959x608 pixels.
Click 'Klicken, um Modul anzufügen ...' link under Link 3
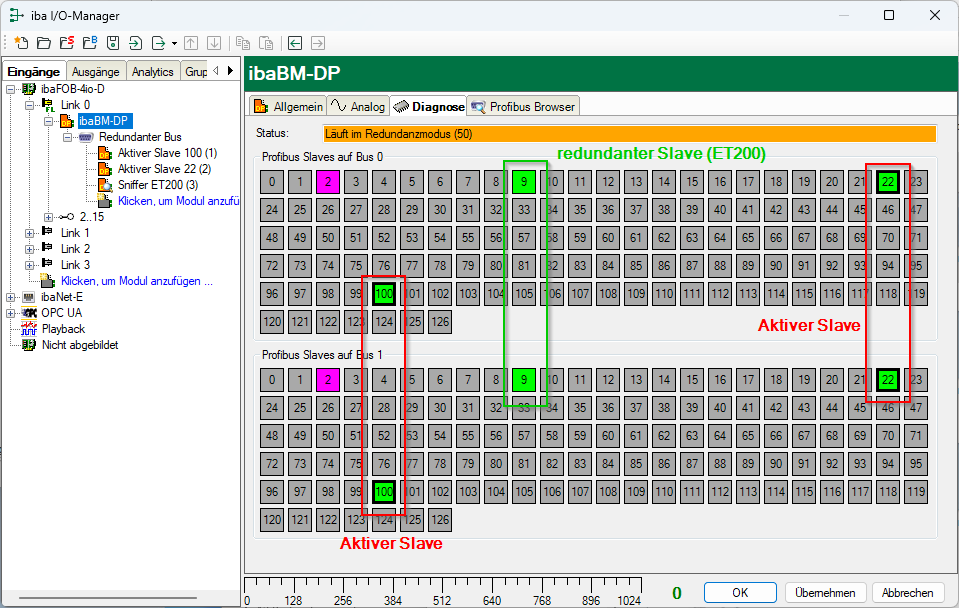point(136,281)
